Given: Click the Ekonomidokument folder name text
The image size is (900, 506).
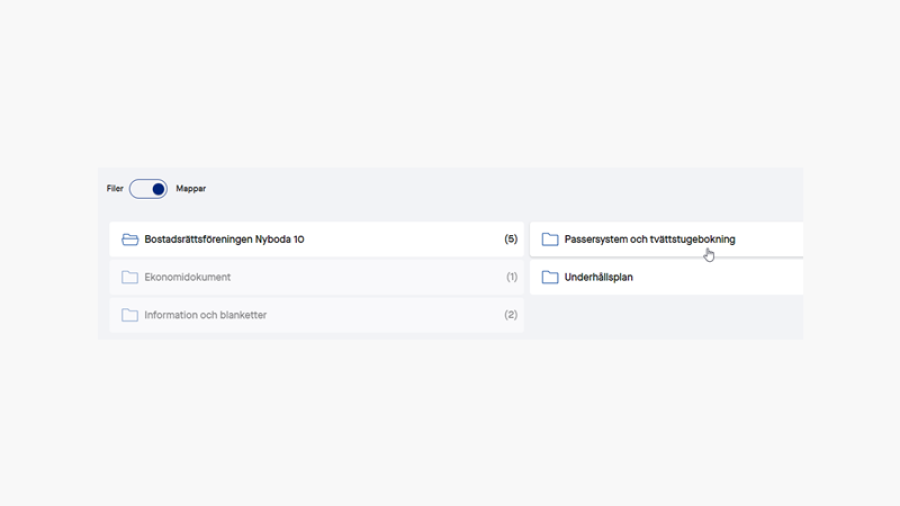Looking at the screenshot, I should pos(187,277).
